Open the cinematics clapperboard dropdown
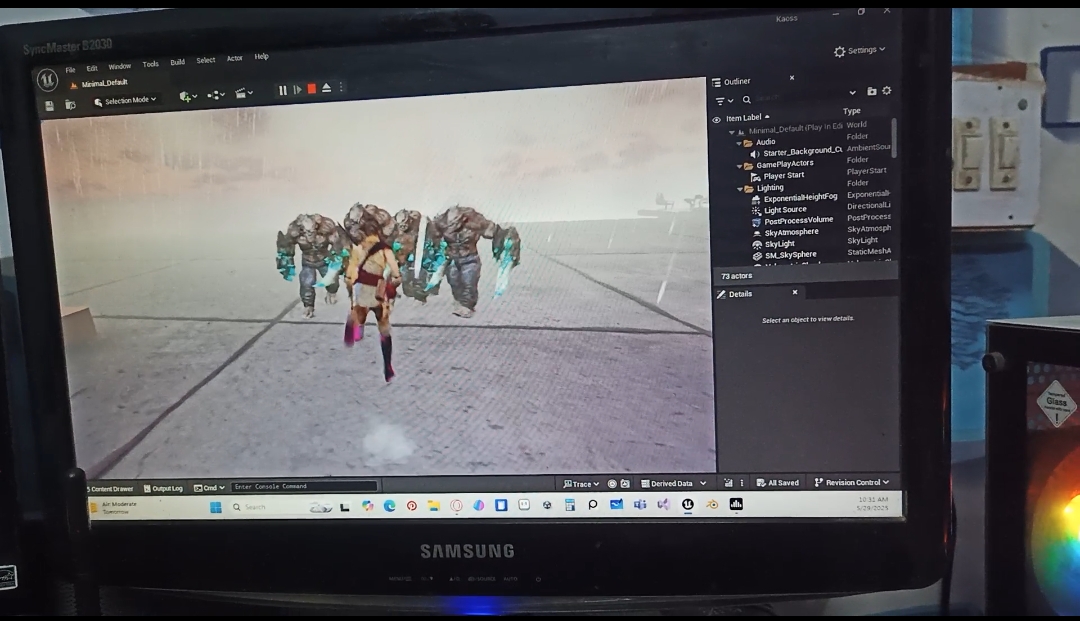Screen dimensions: 1080x621 tap(243, 94)
